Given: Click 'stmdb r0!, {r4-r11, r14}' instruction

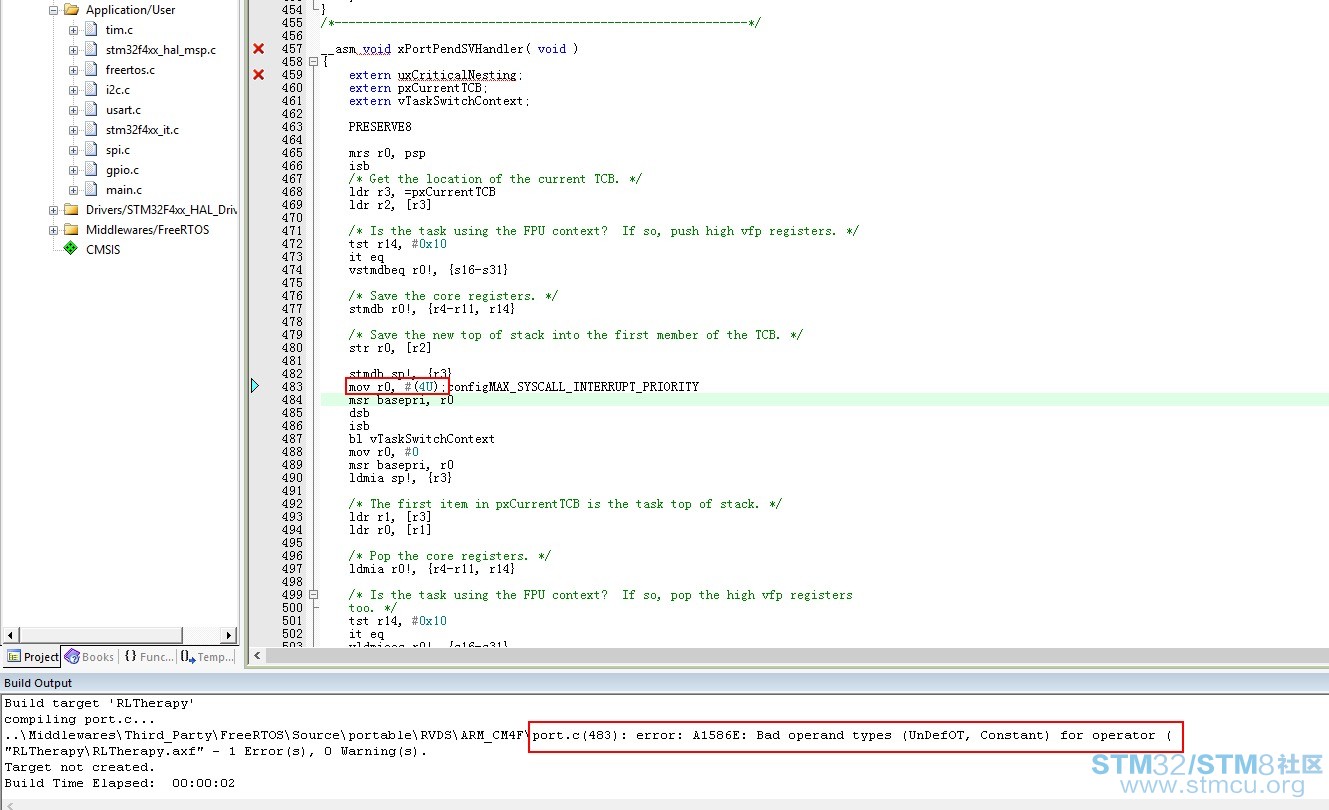Looking at the screenshot, I should pos(432,309).
